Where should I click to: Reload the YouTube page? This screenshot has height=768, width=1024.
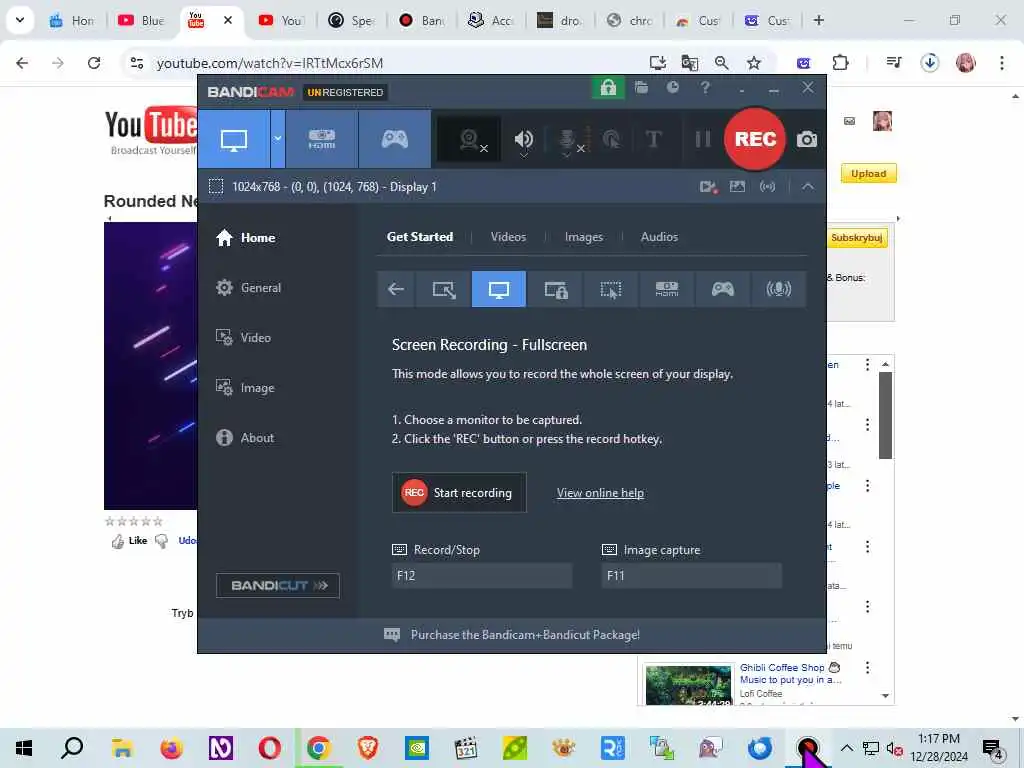(94, 63)
